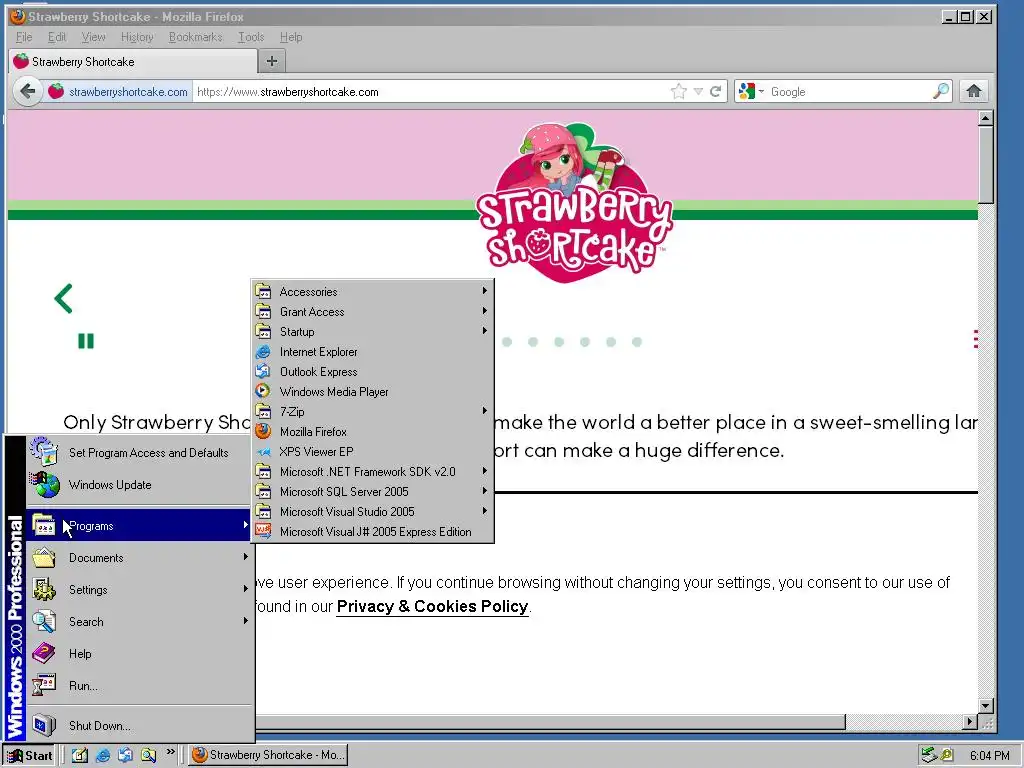Image resolution: width=1024 pixels, height=768 pixels.
Task: Click the taskbar clock showing 6:04 PM
Action: coord(989,756)
